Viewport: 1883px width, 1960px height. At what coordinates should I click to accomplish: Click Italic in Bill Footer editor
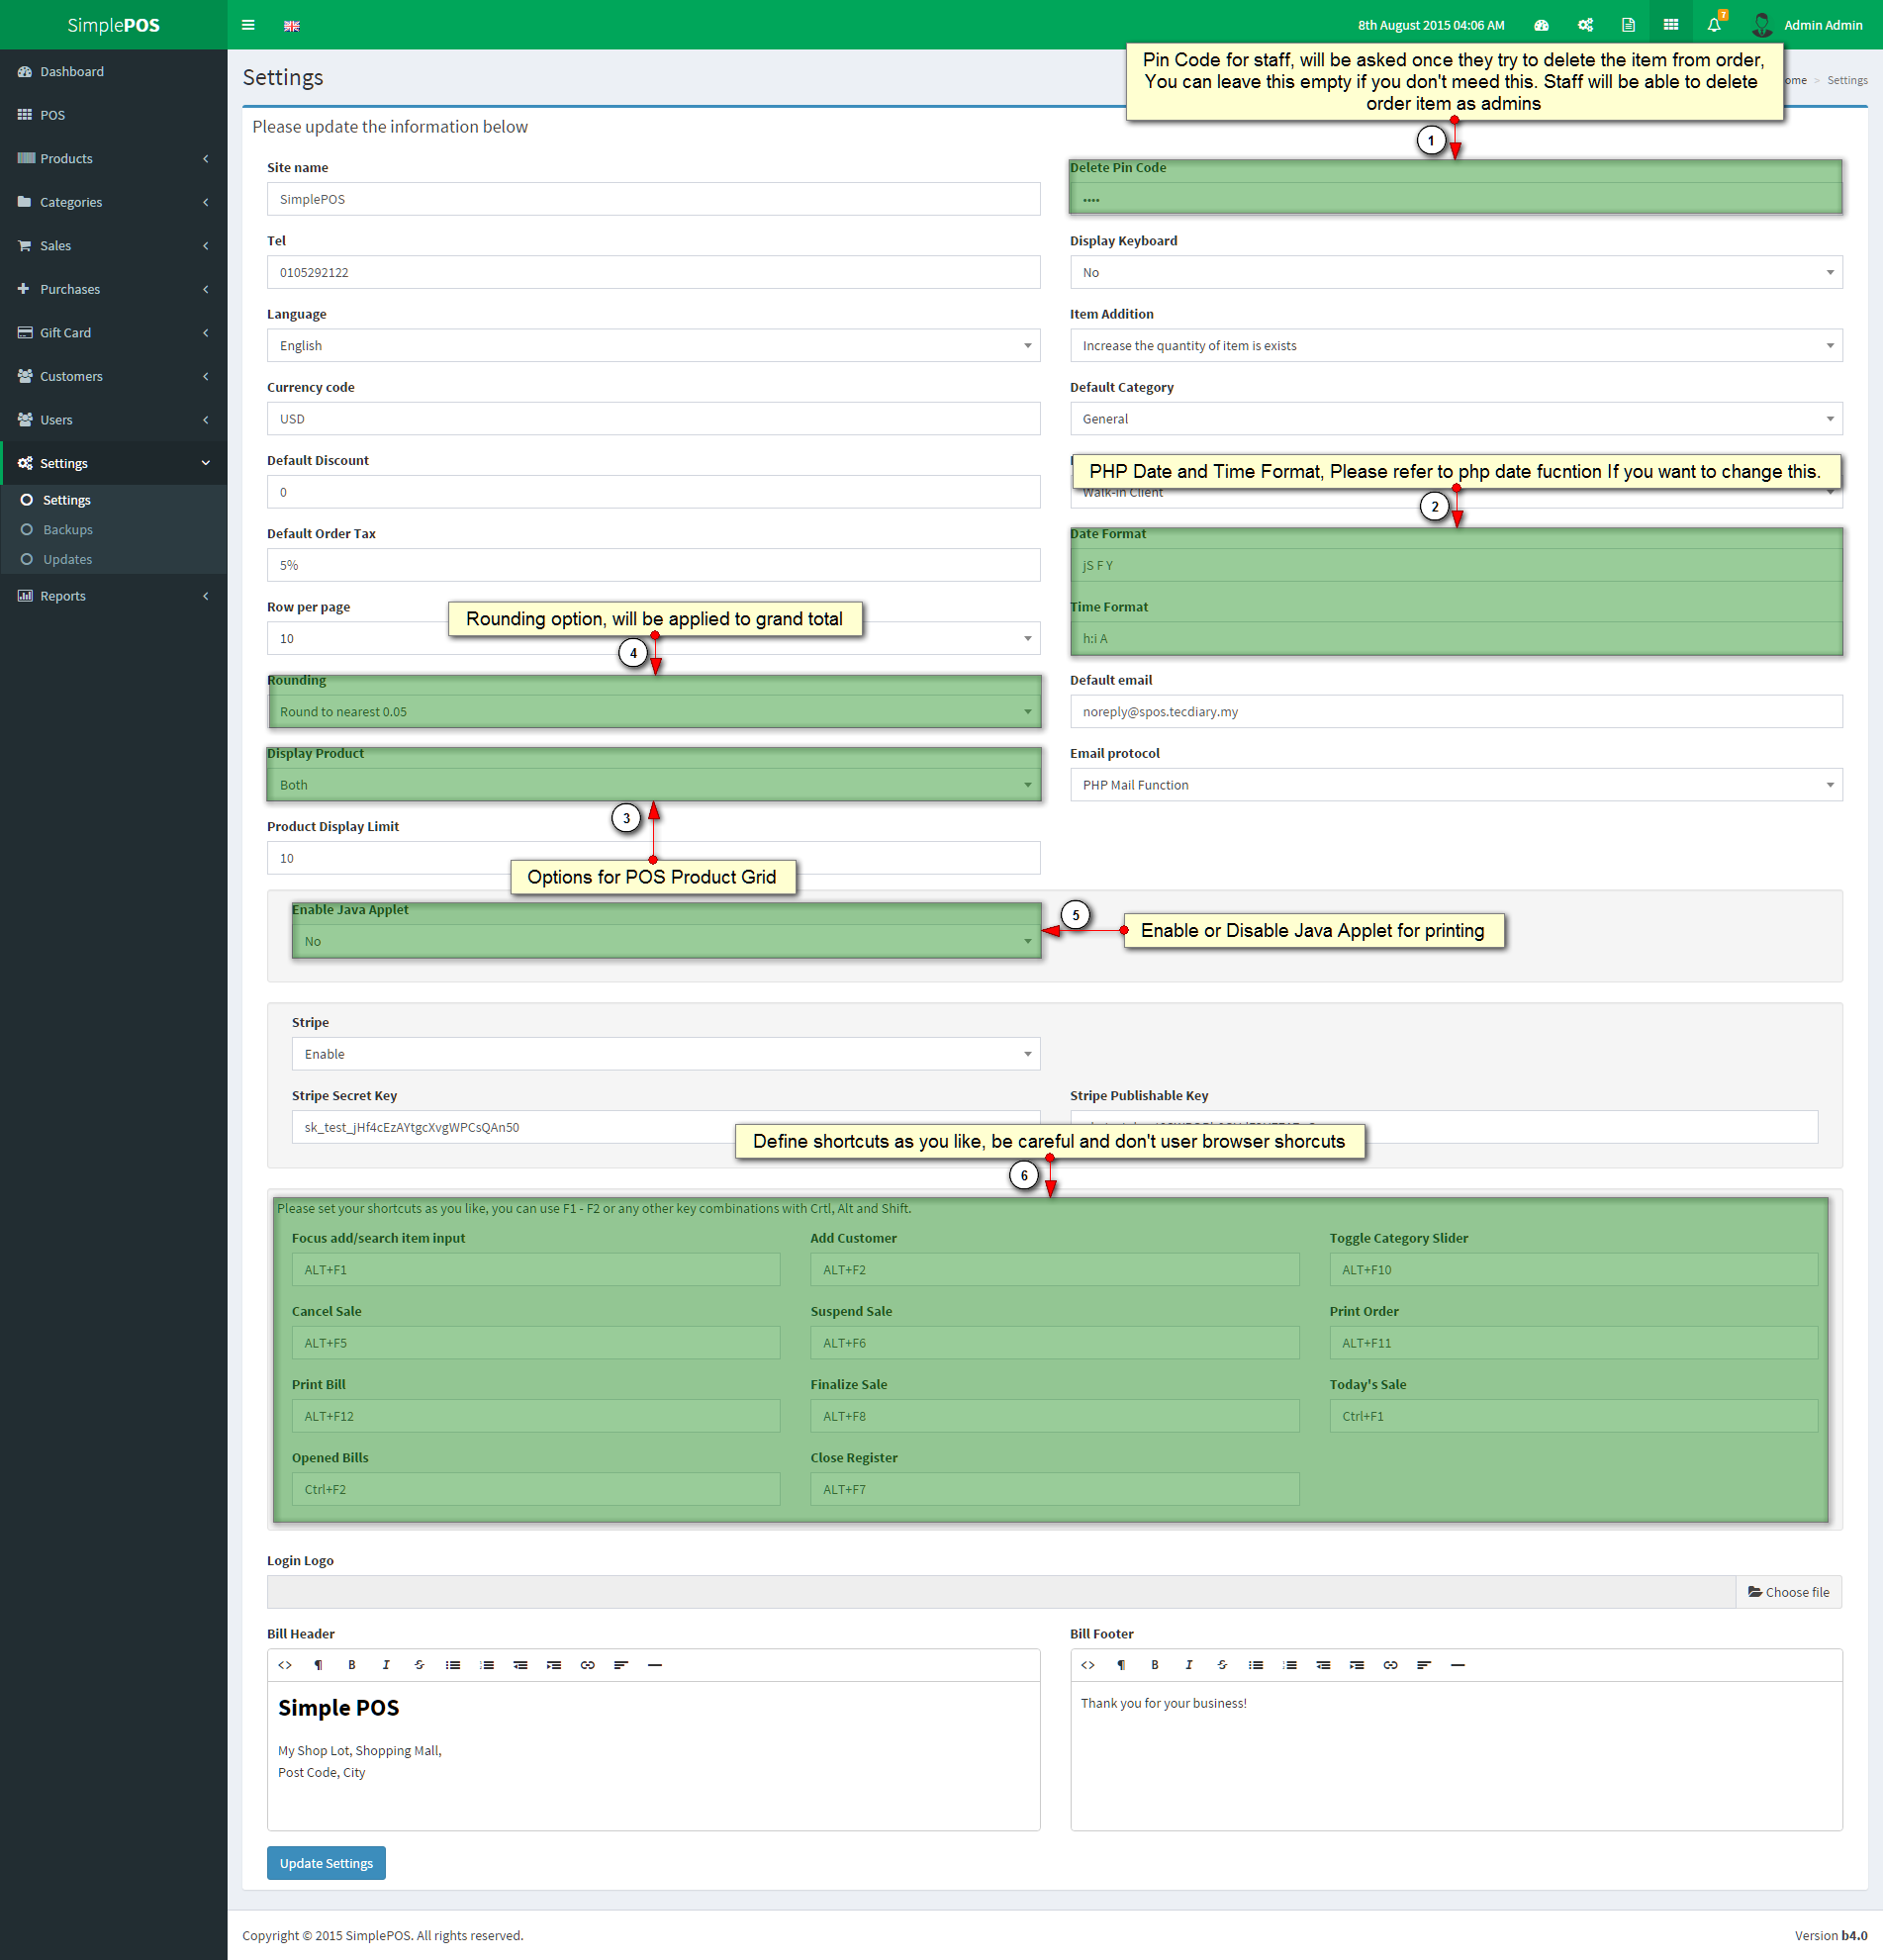pyautogui.click(x=1188, y=1665)
